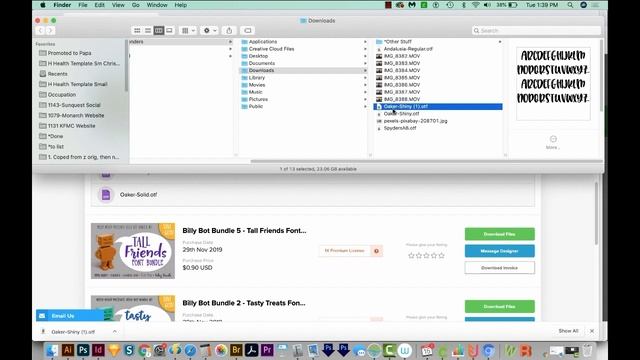Click Download Invoice for Tall Friends bundle

(x=500, y=268)
